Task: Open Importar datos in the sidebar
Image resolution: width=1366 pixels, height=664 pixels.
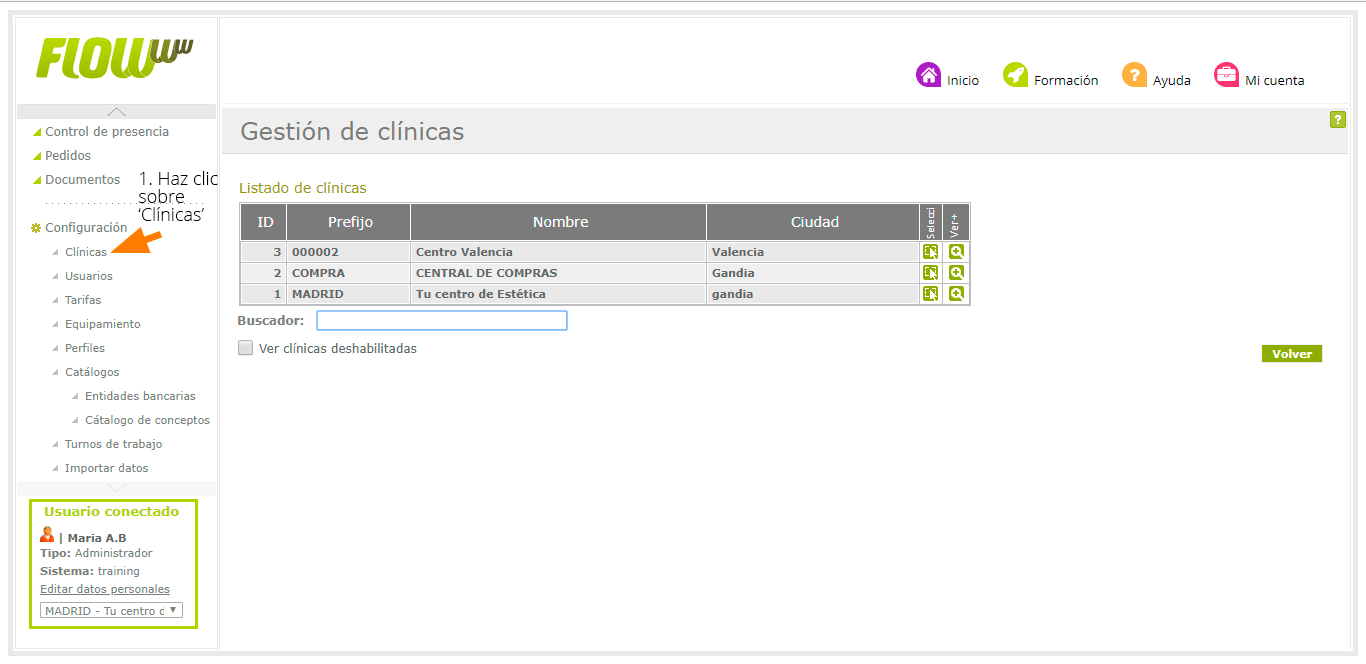Action: [106, 468]
